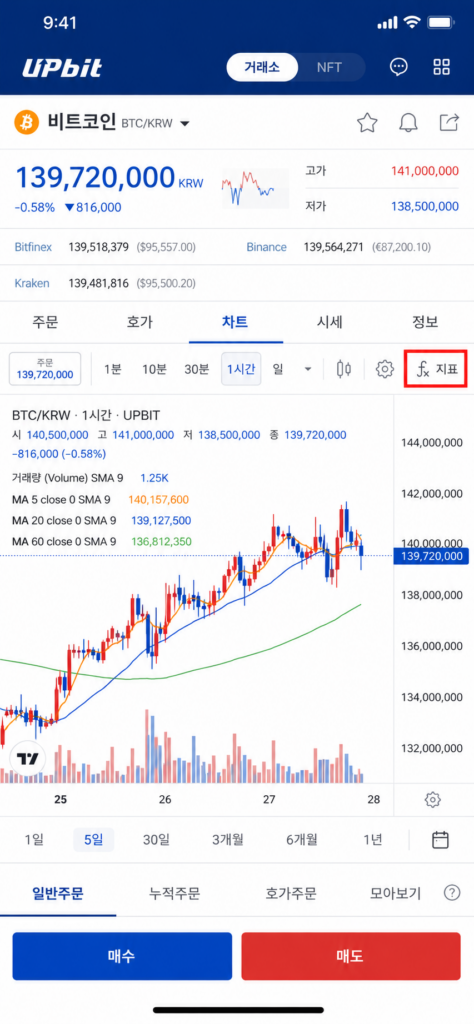Tap the TradingView logo on chart
This screenshot has height=1024, width=474.
tap(28, 759)
